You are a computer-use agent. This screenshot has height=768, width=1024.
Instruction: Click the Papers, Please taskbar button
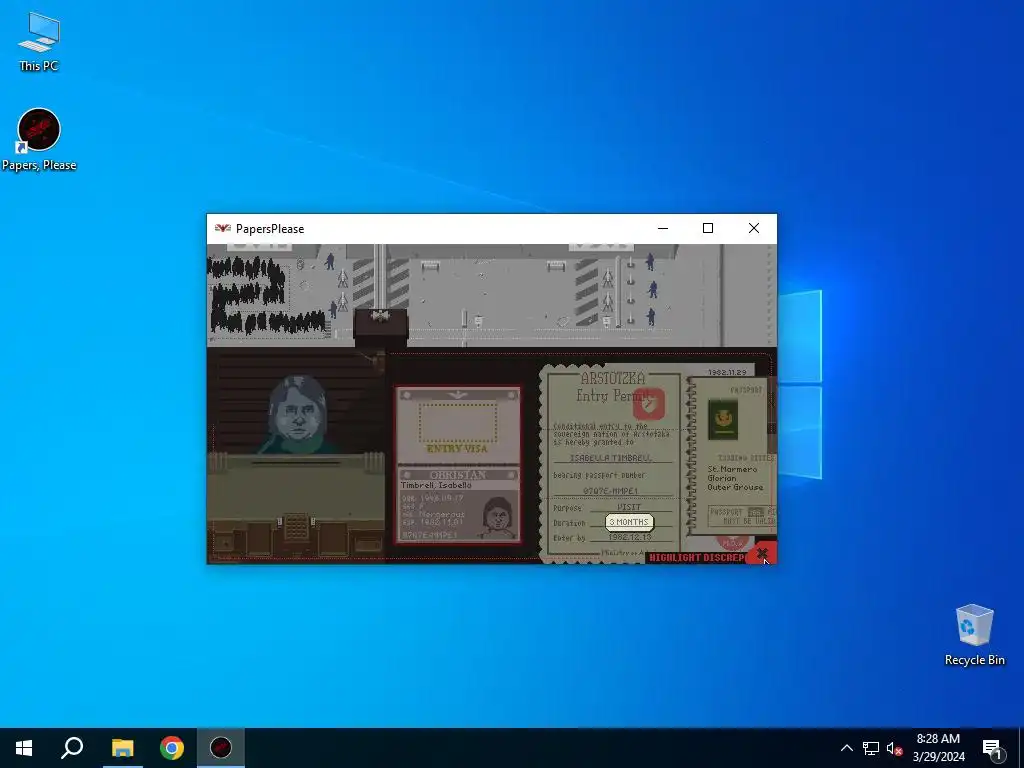221,748
